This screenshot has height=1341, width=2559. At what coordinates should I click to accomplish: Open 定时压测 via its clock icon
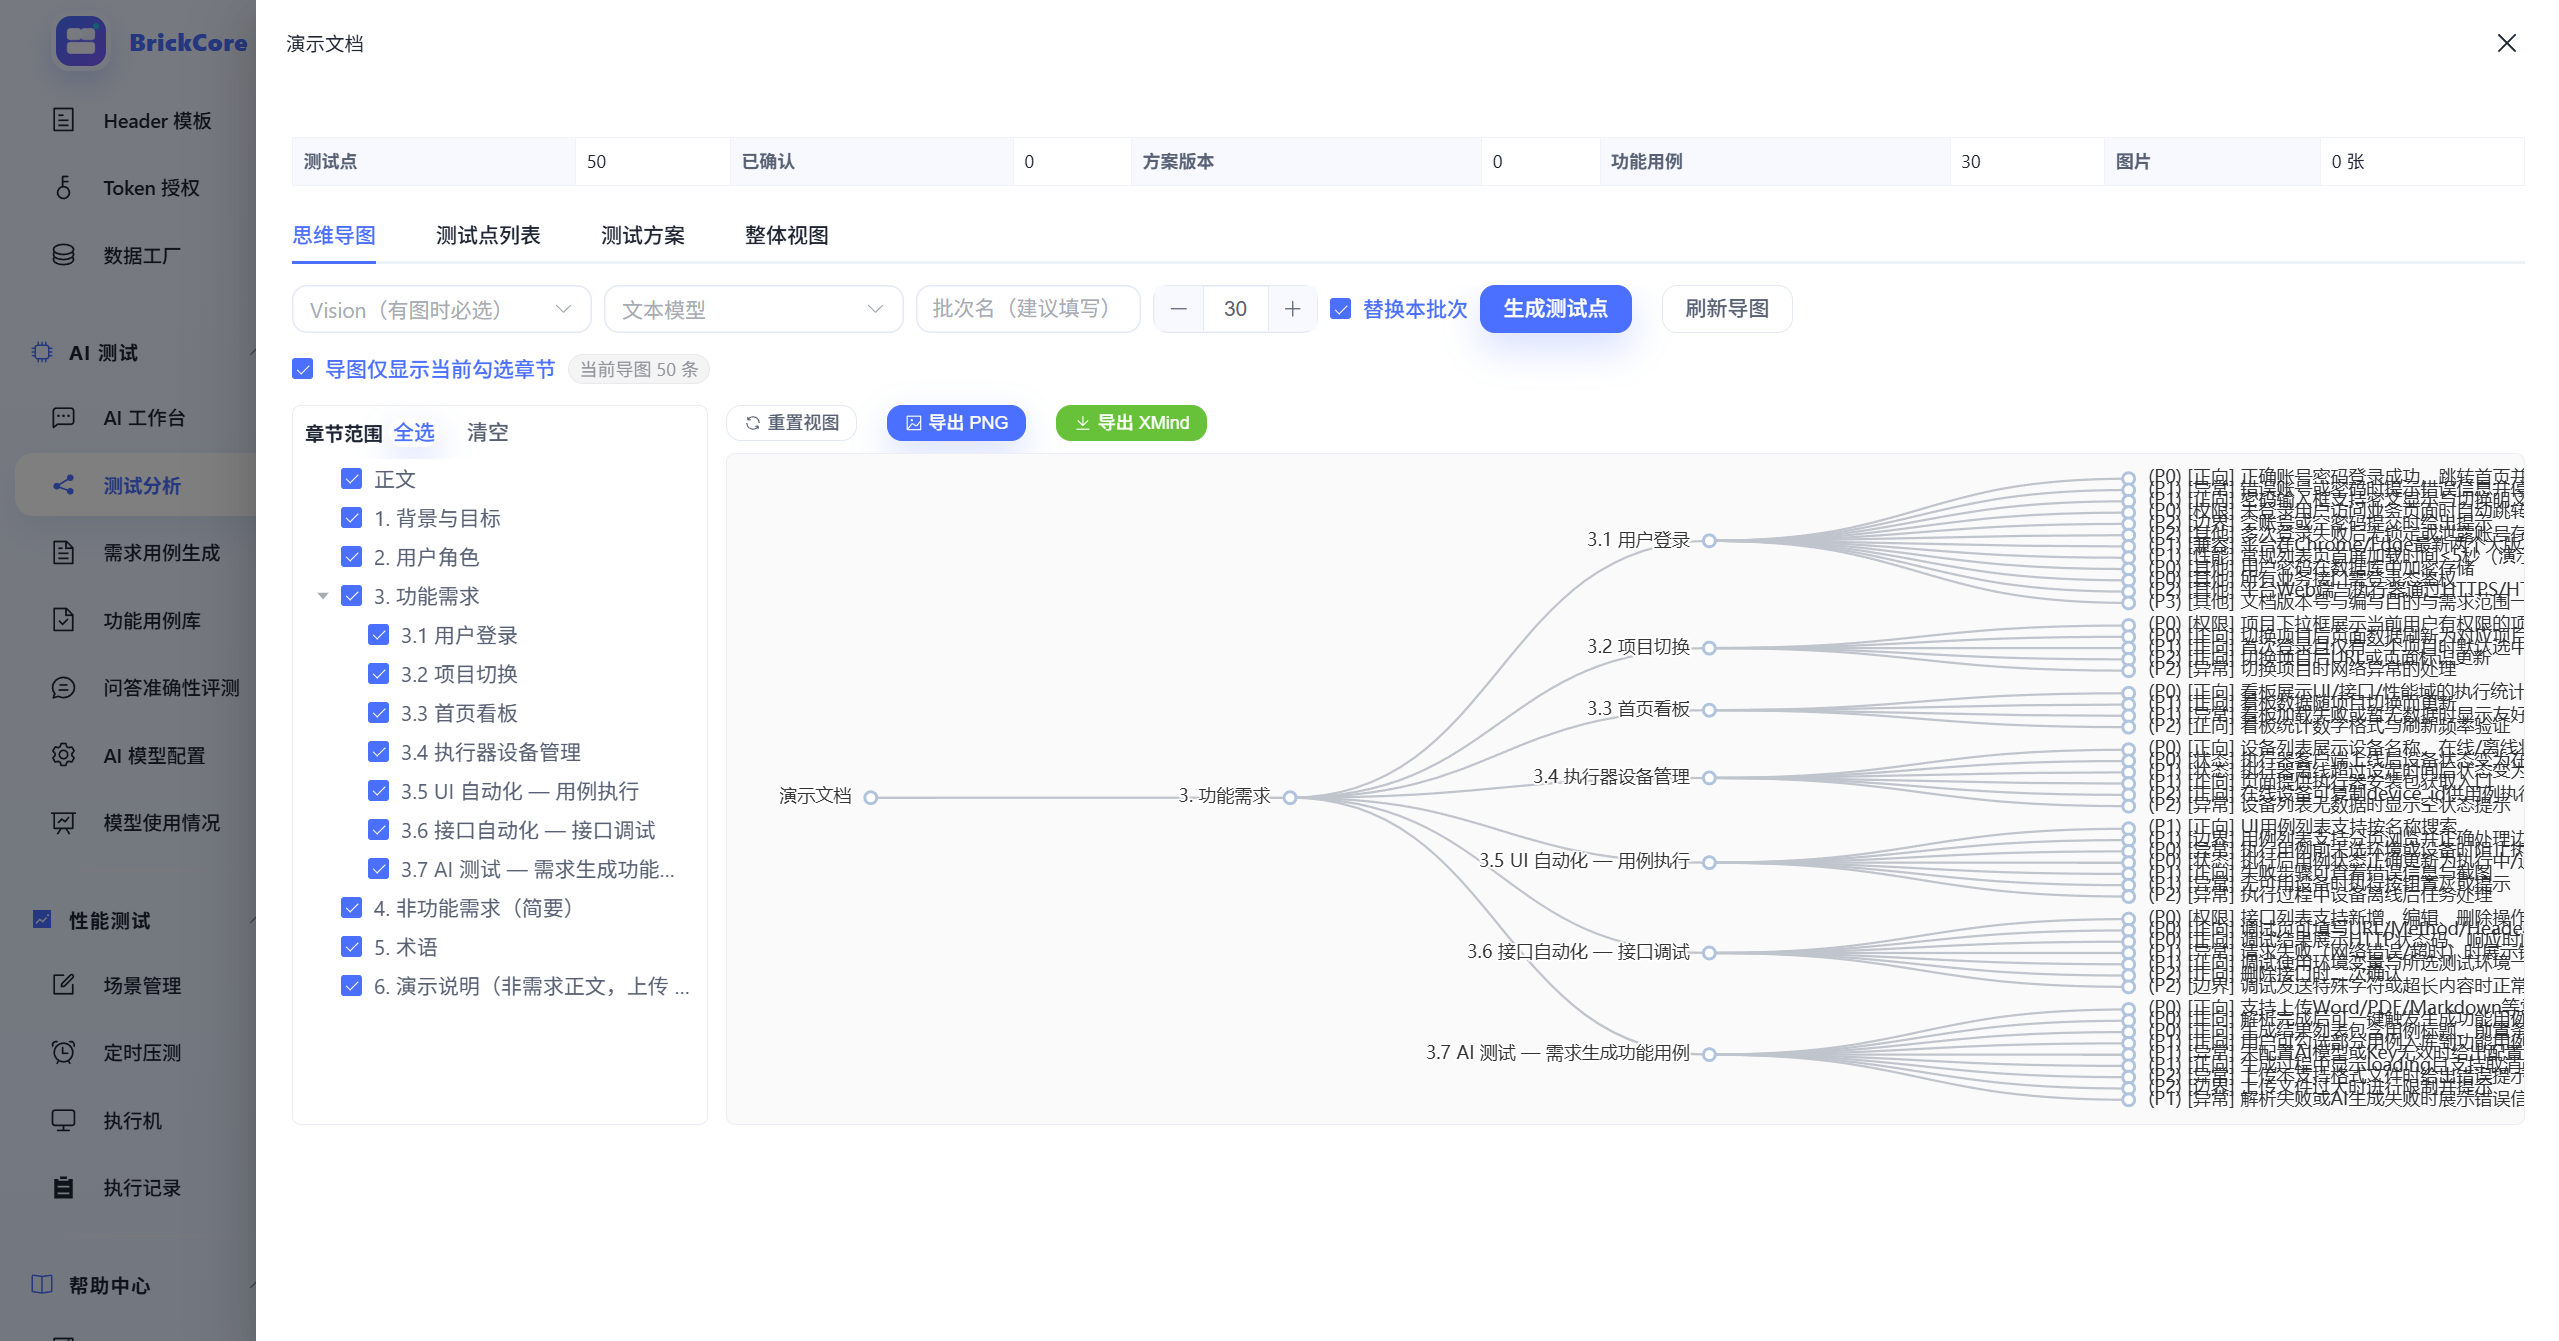point(63,1052)
